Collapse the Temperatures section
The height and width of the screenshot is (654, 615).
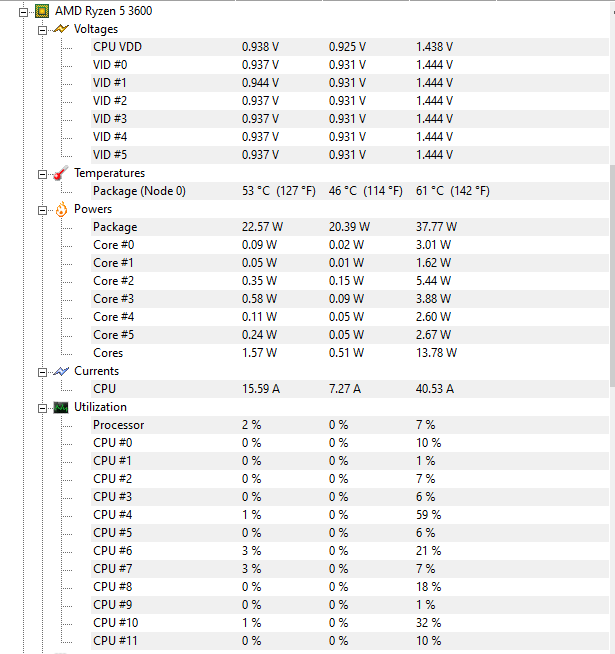point(42,174)
